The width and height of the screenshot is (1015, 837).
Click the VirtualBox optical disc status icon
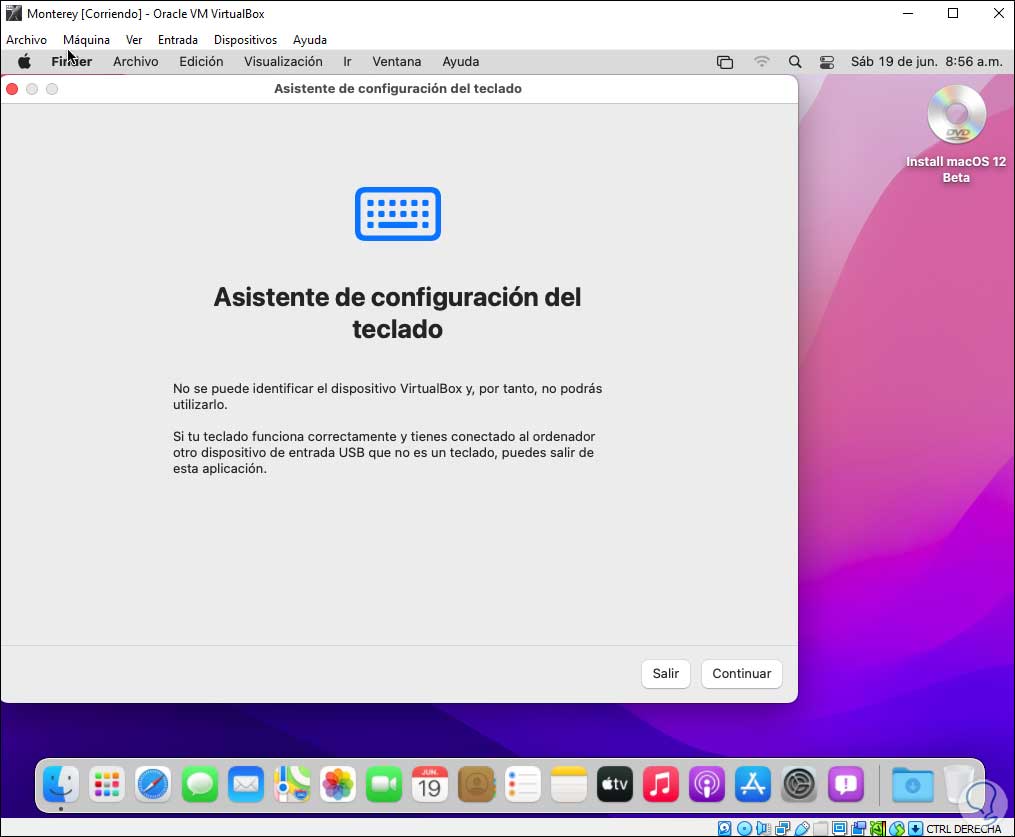pyautogui.click(x=744, y=828)
